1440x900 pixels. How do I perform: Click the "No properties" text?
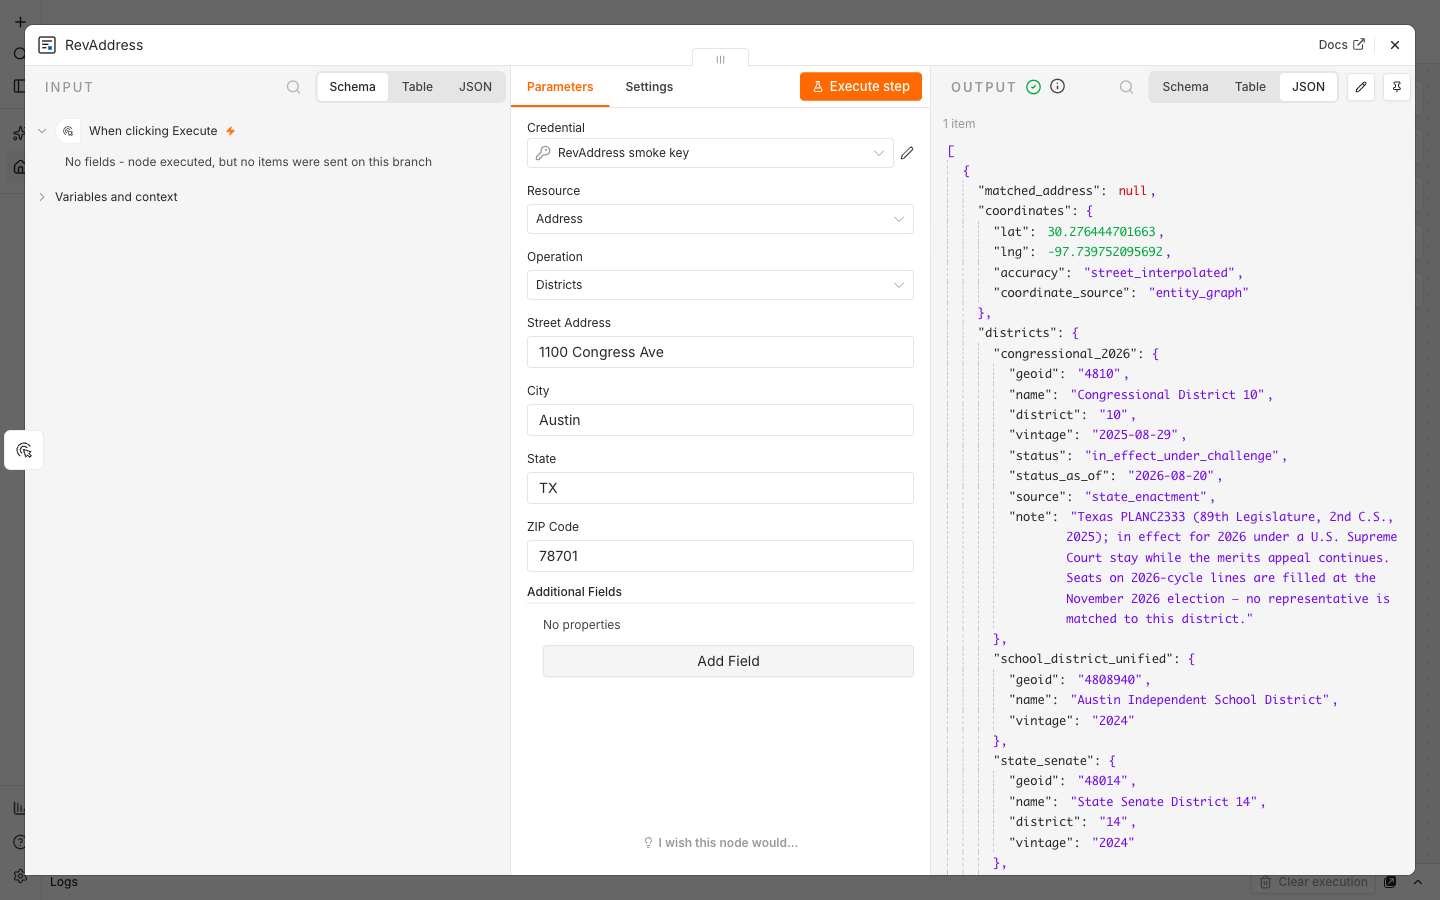pyautogui.click(x=582, y=625)
